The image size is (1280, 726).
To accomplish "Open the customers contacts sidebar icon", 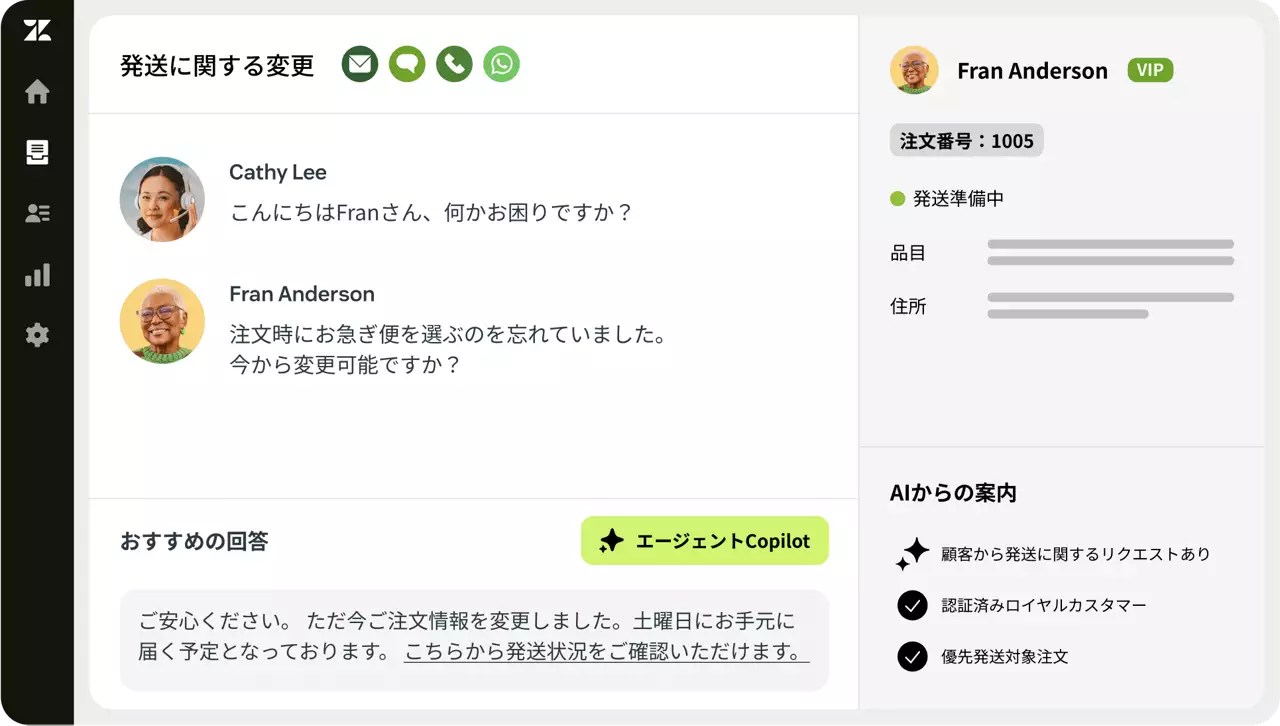I will click(37, 213).
